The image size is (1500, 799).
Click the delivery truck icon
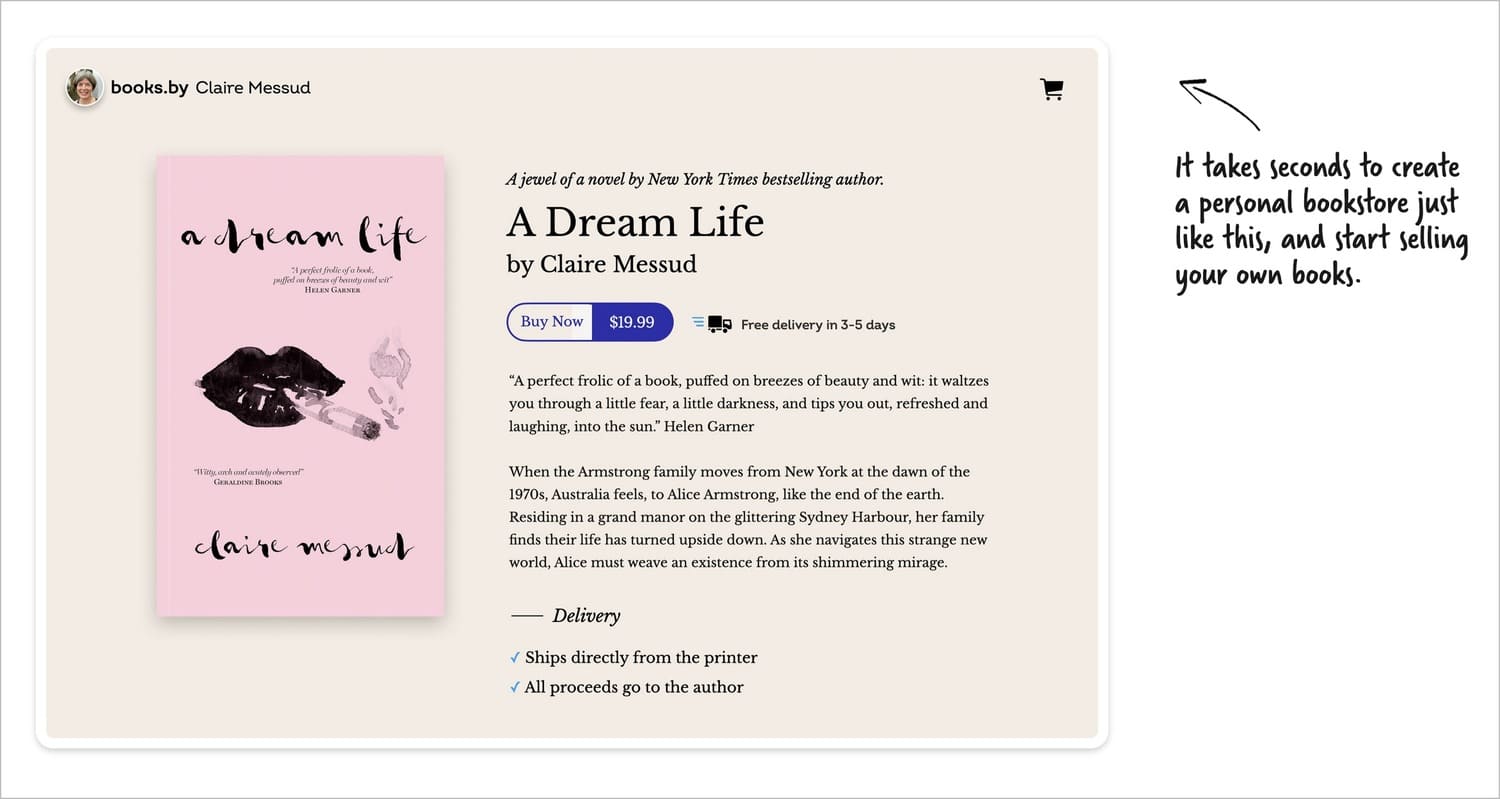718,324
